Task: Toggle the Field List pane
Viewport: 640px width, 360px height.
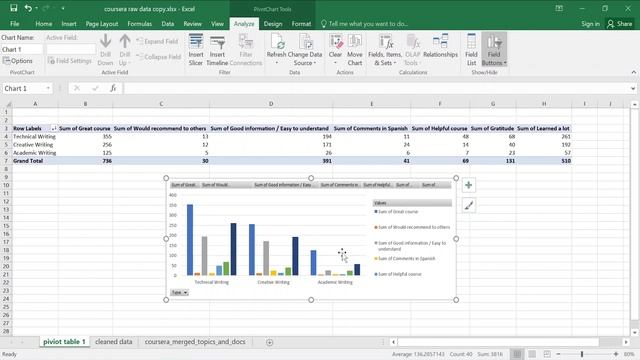Action: pyautogui.click(x=471, y=49)
